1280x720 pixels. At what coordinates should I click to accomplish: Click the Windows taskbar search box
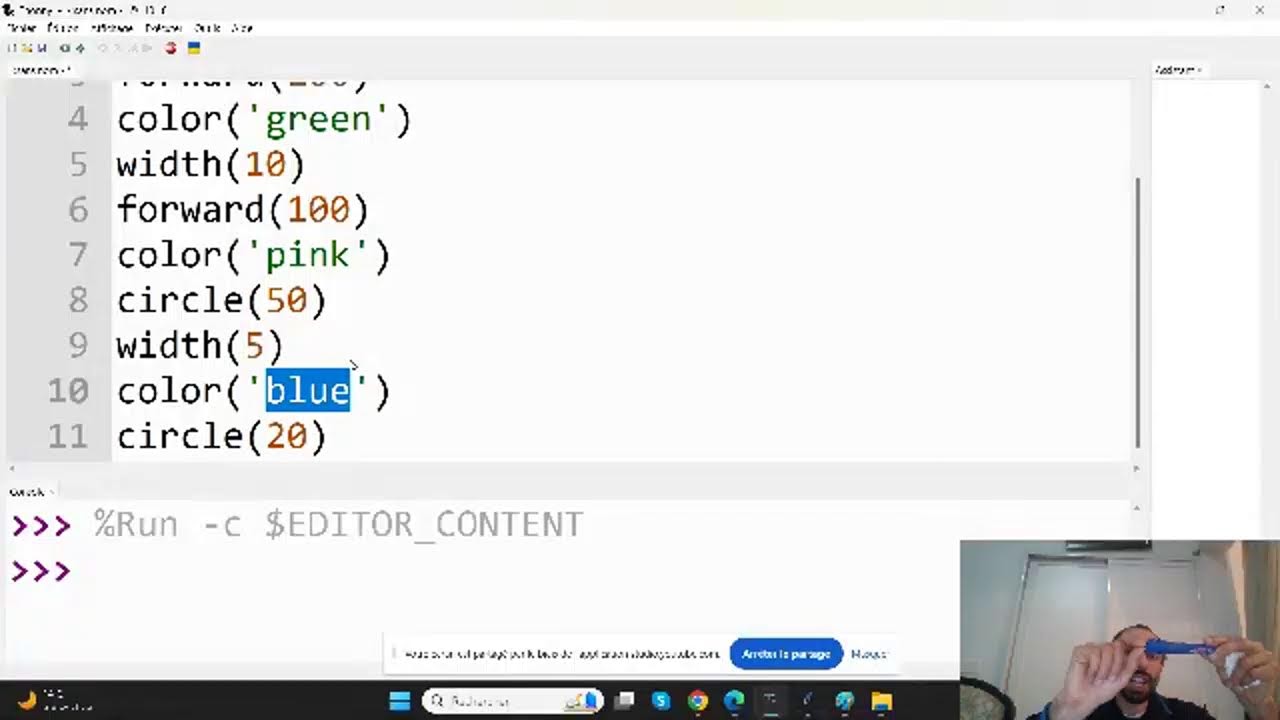click(512, 701)
